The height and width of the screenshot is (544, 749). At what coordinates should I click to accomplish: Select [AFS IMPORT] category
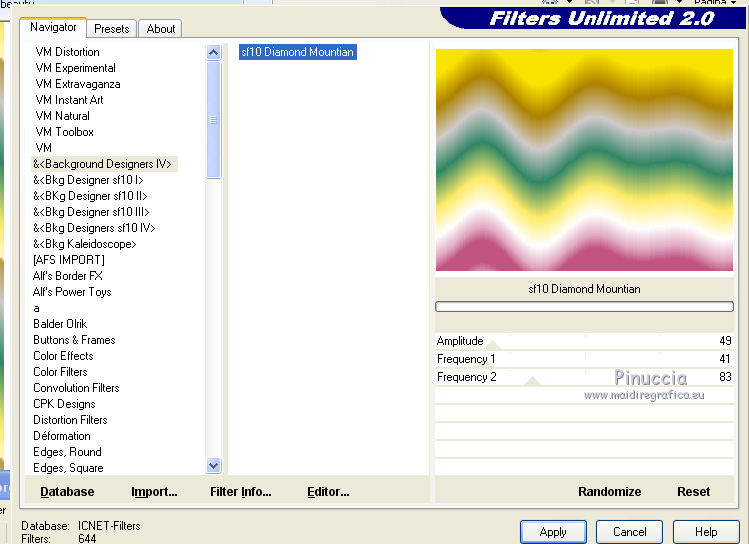coord(69,260)
